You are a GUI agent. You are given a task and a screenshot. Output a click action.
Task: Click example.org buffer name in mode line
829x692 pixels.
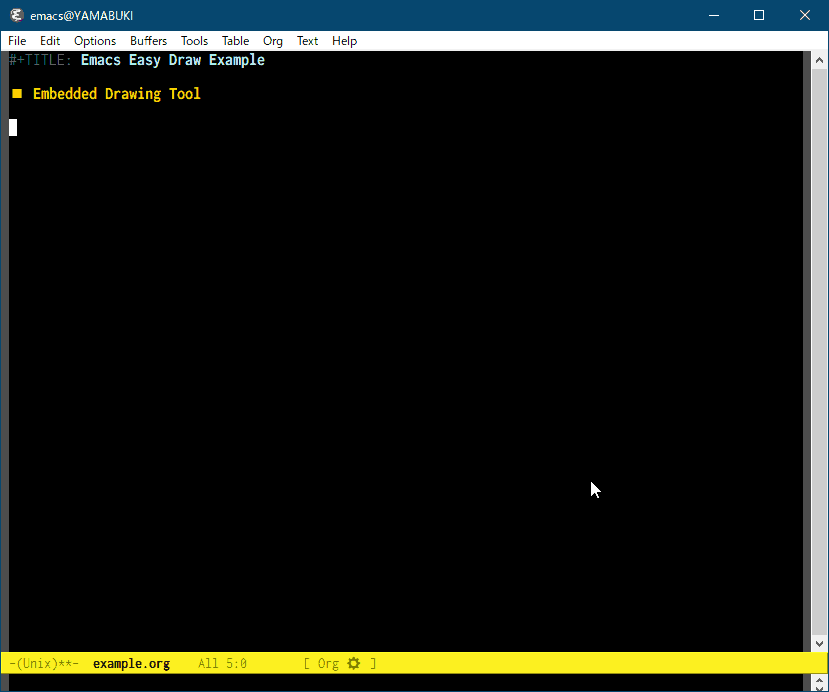pyautogui.click(x=131, y=663)
